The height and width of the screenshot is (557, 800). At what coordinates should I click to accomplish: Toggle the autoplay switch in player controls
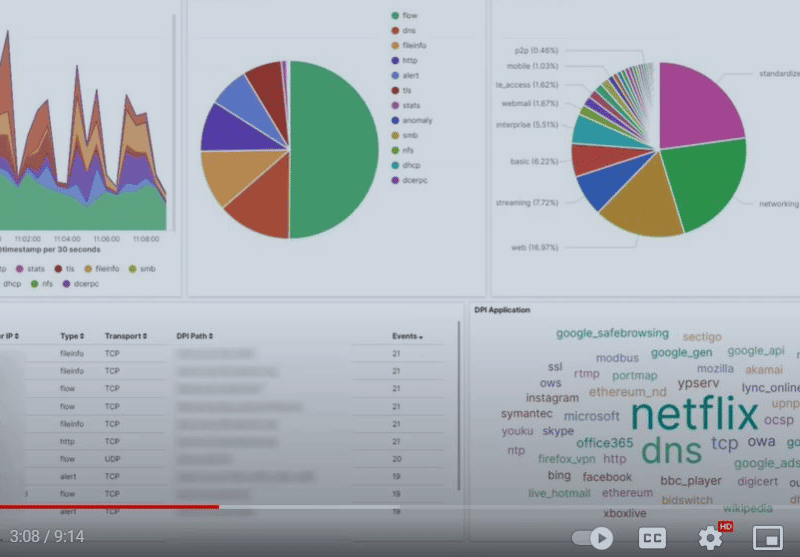pyautogui.click(x=593, y=538)
